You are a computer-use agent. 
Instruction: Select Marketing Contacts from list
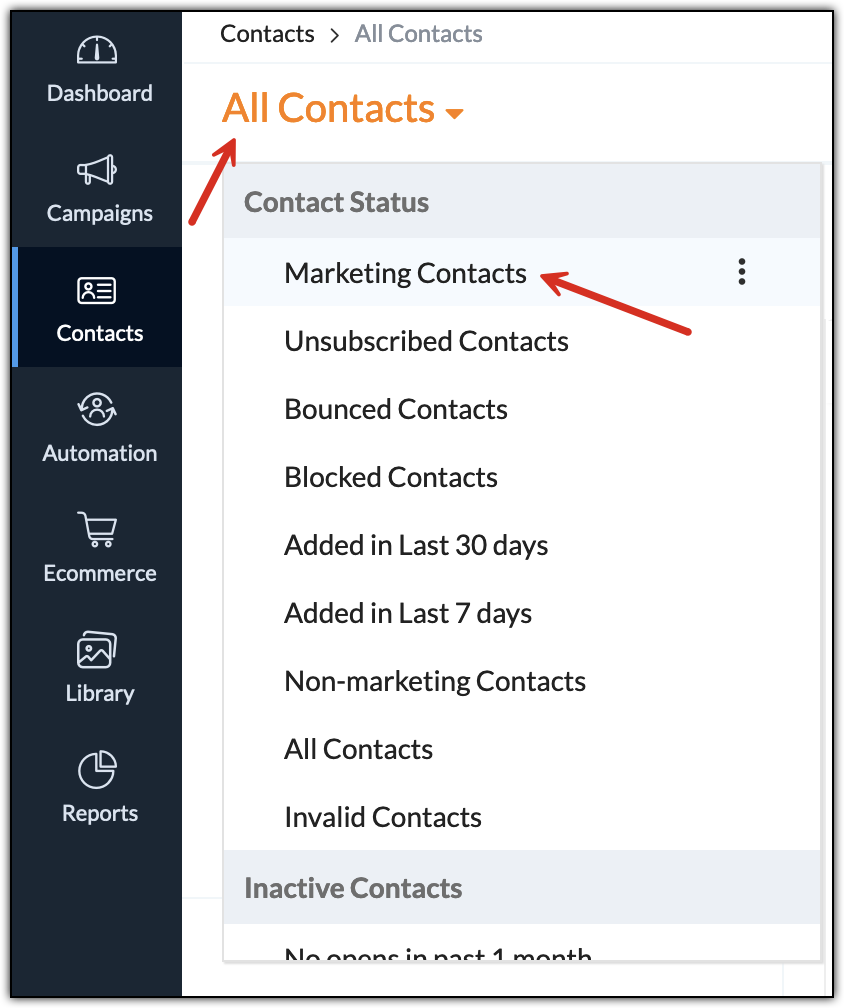[x=405, y=273]
